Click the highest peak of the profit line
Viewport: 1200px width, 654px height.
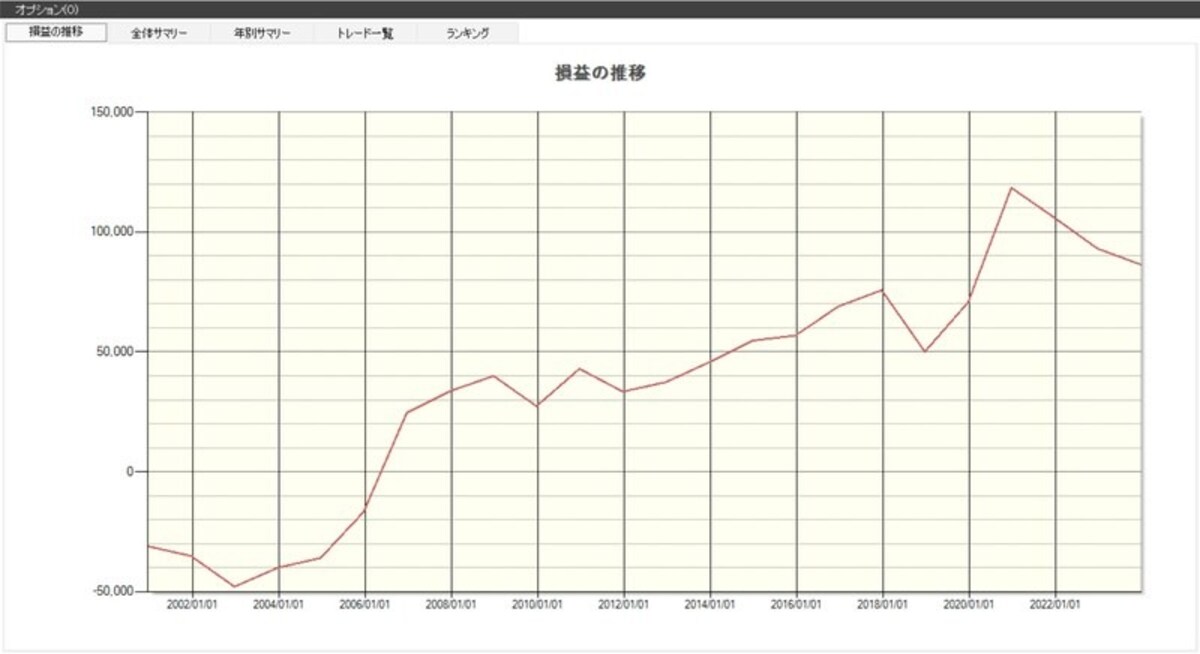click(1012, 187)
